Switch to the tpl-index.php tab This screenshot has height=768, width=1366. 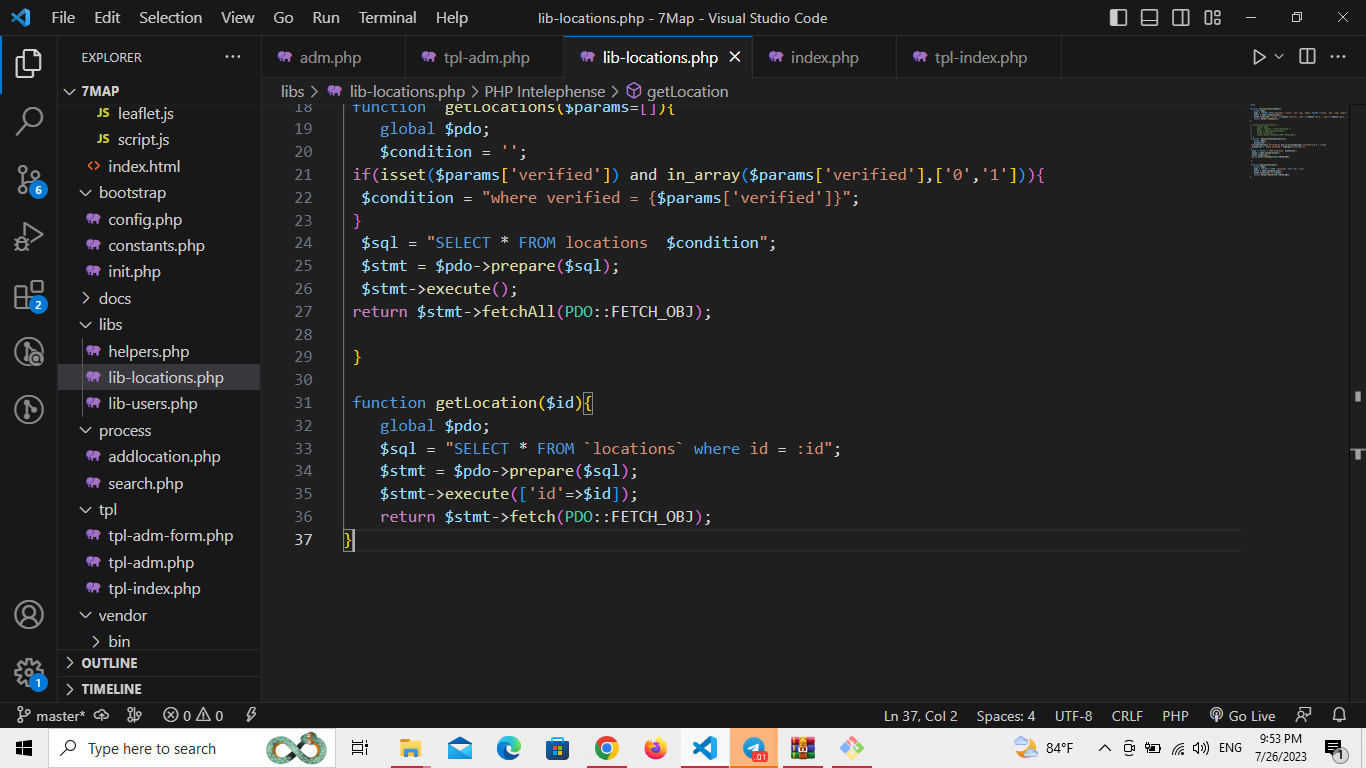(980, 57)
